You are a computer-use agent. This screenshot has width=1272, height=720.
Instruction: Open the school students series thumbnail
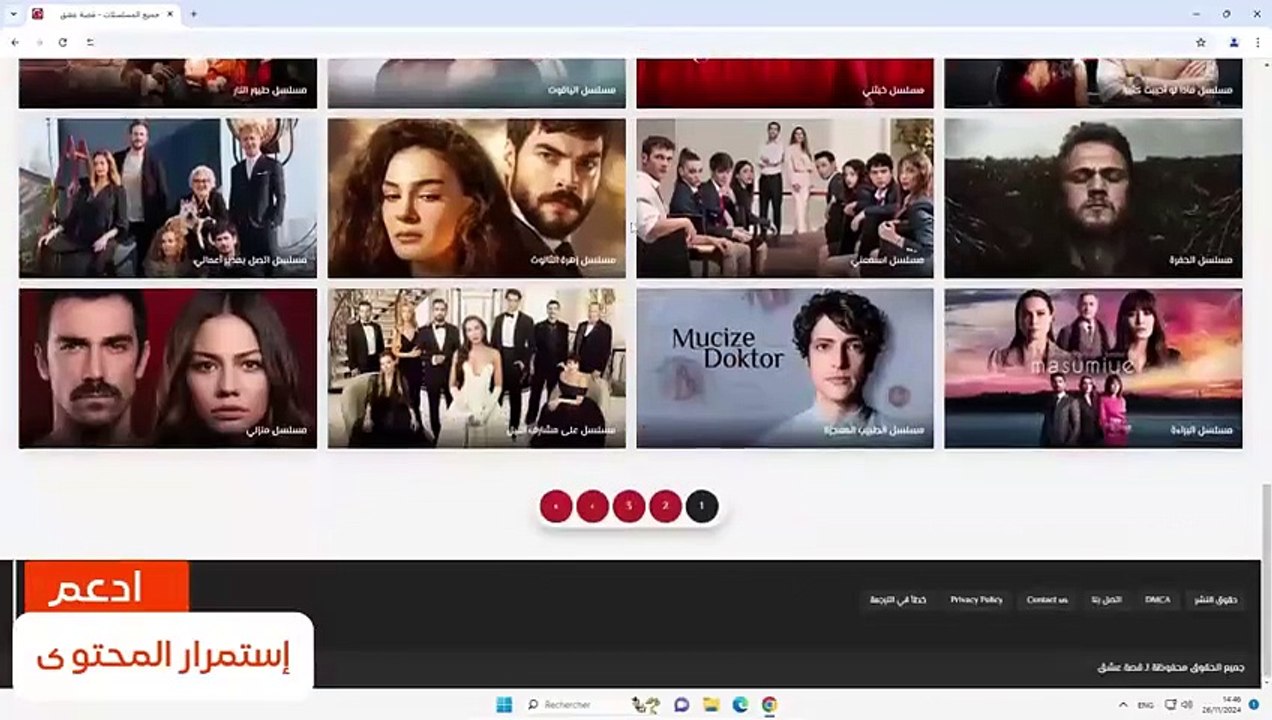pyautogui.click(x=785, y=198)
